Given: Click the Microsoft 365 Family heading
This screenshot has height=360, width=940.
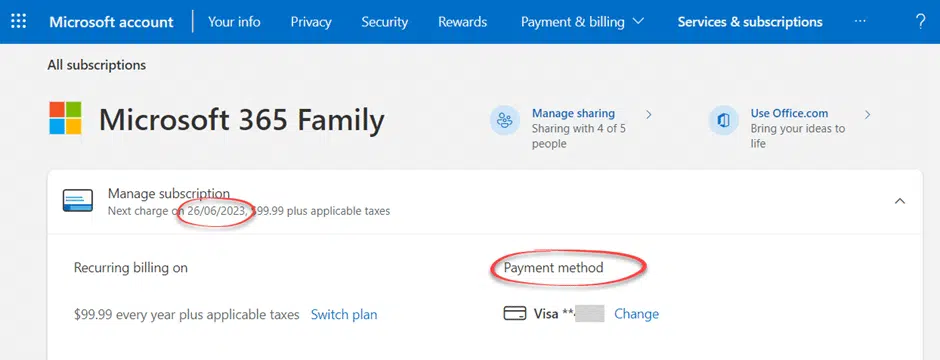Looking at the screenshot, I should point(242,120).
